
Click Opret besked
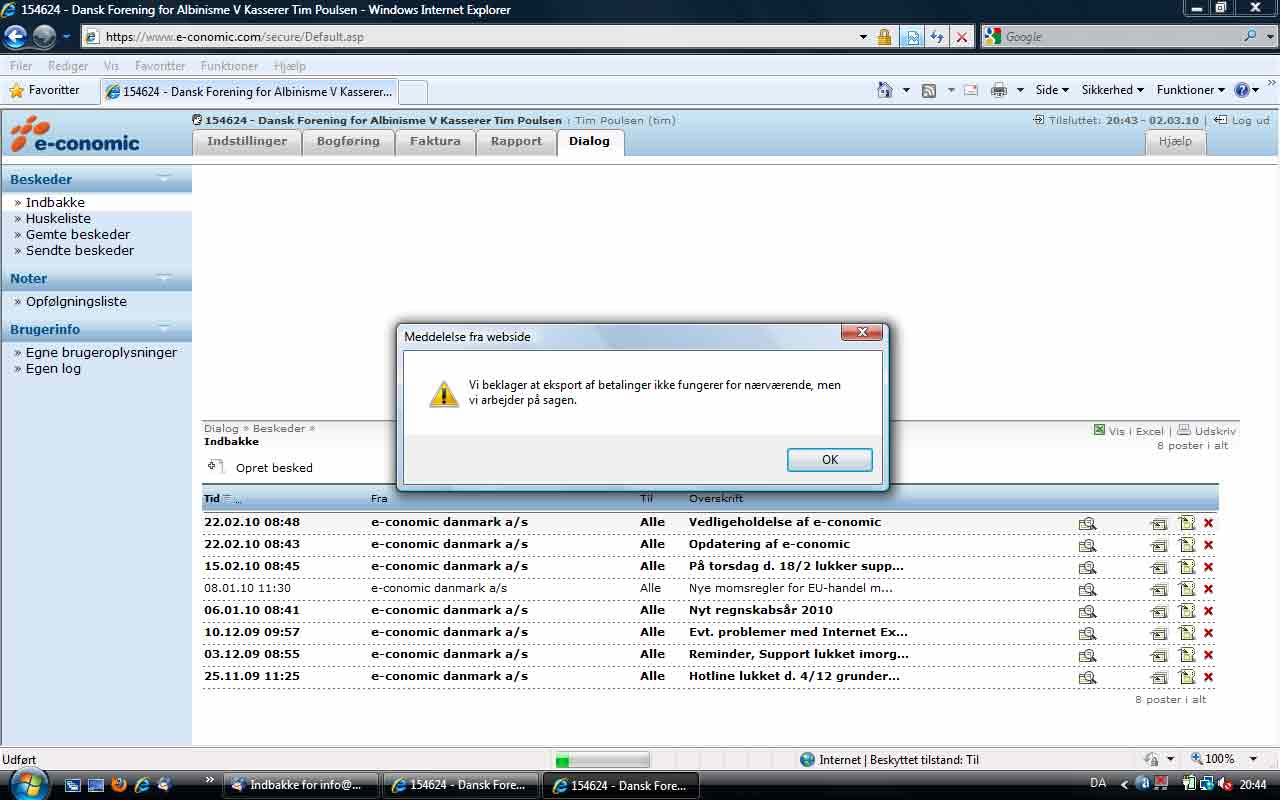coord(274,468)
